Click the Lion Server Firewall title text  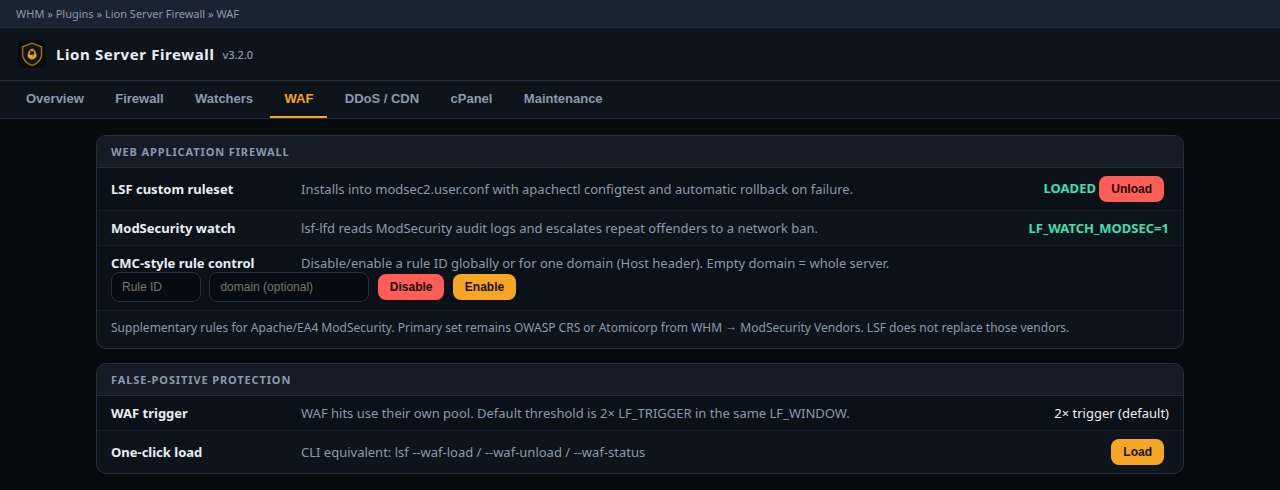click(x=135, y=55)
